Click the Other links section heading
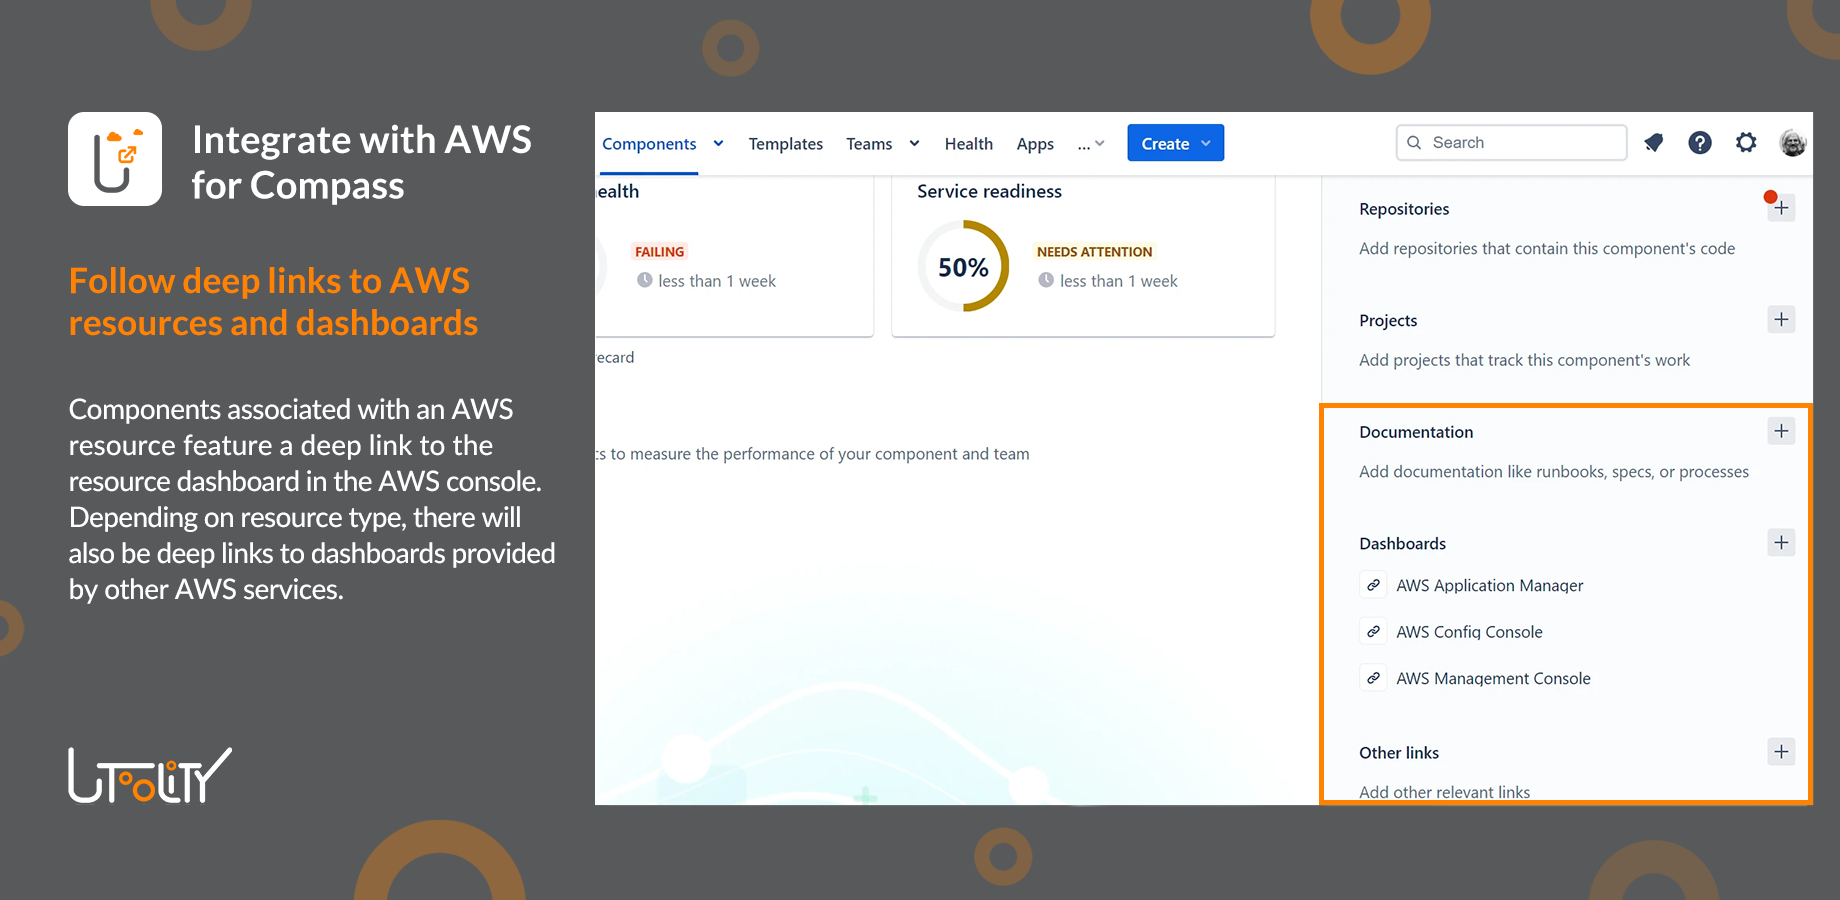The image size is (1840, 900). coord(1399,753)
